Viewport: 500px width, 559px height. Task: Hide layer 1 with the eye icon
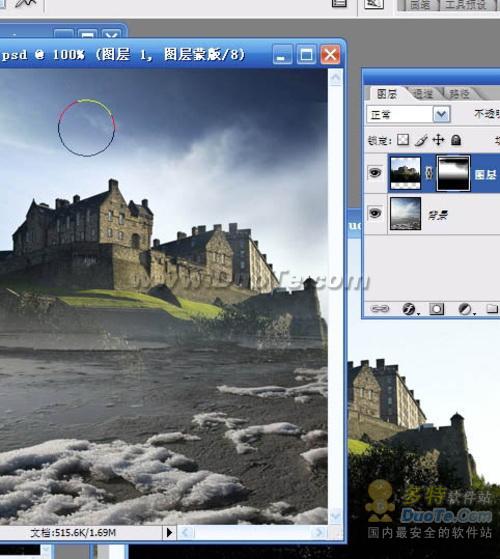pos(375,173)
